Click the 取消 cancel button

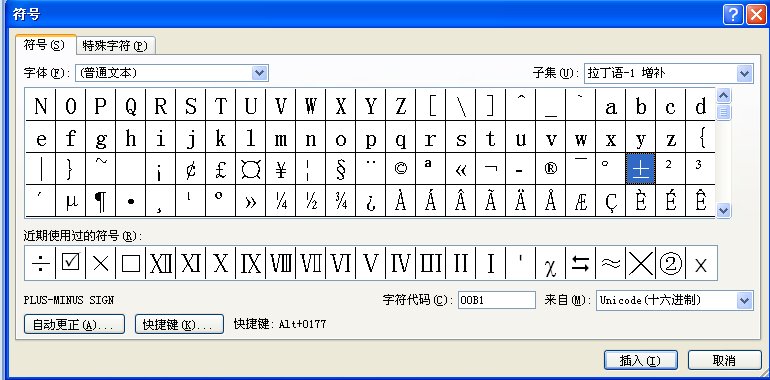pos(724,360)
